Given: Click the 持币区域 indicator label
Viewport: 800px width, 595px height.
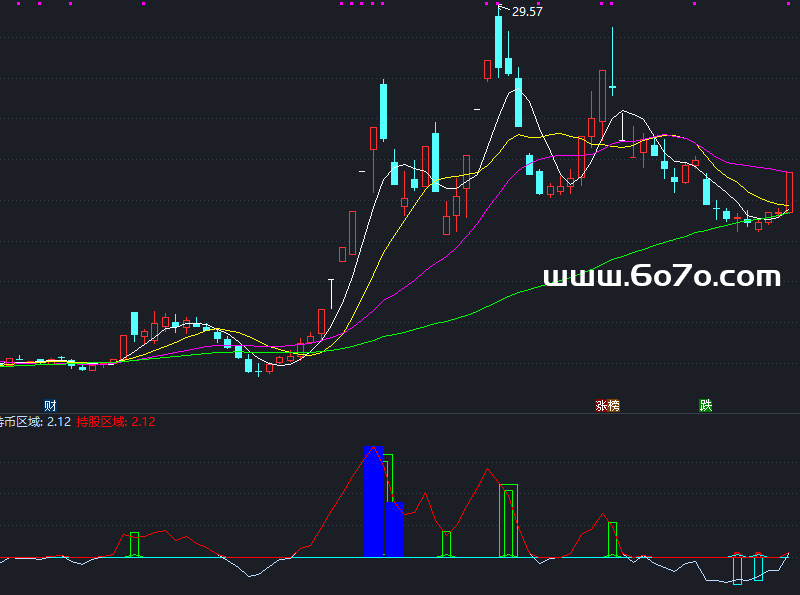Looking at the screenshot, I should click(x=20, y=422).
